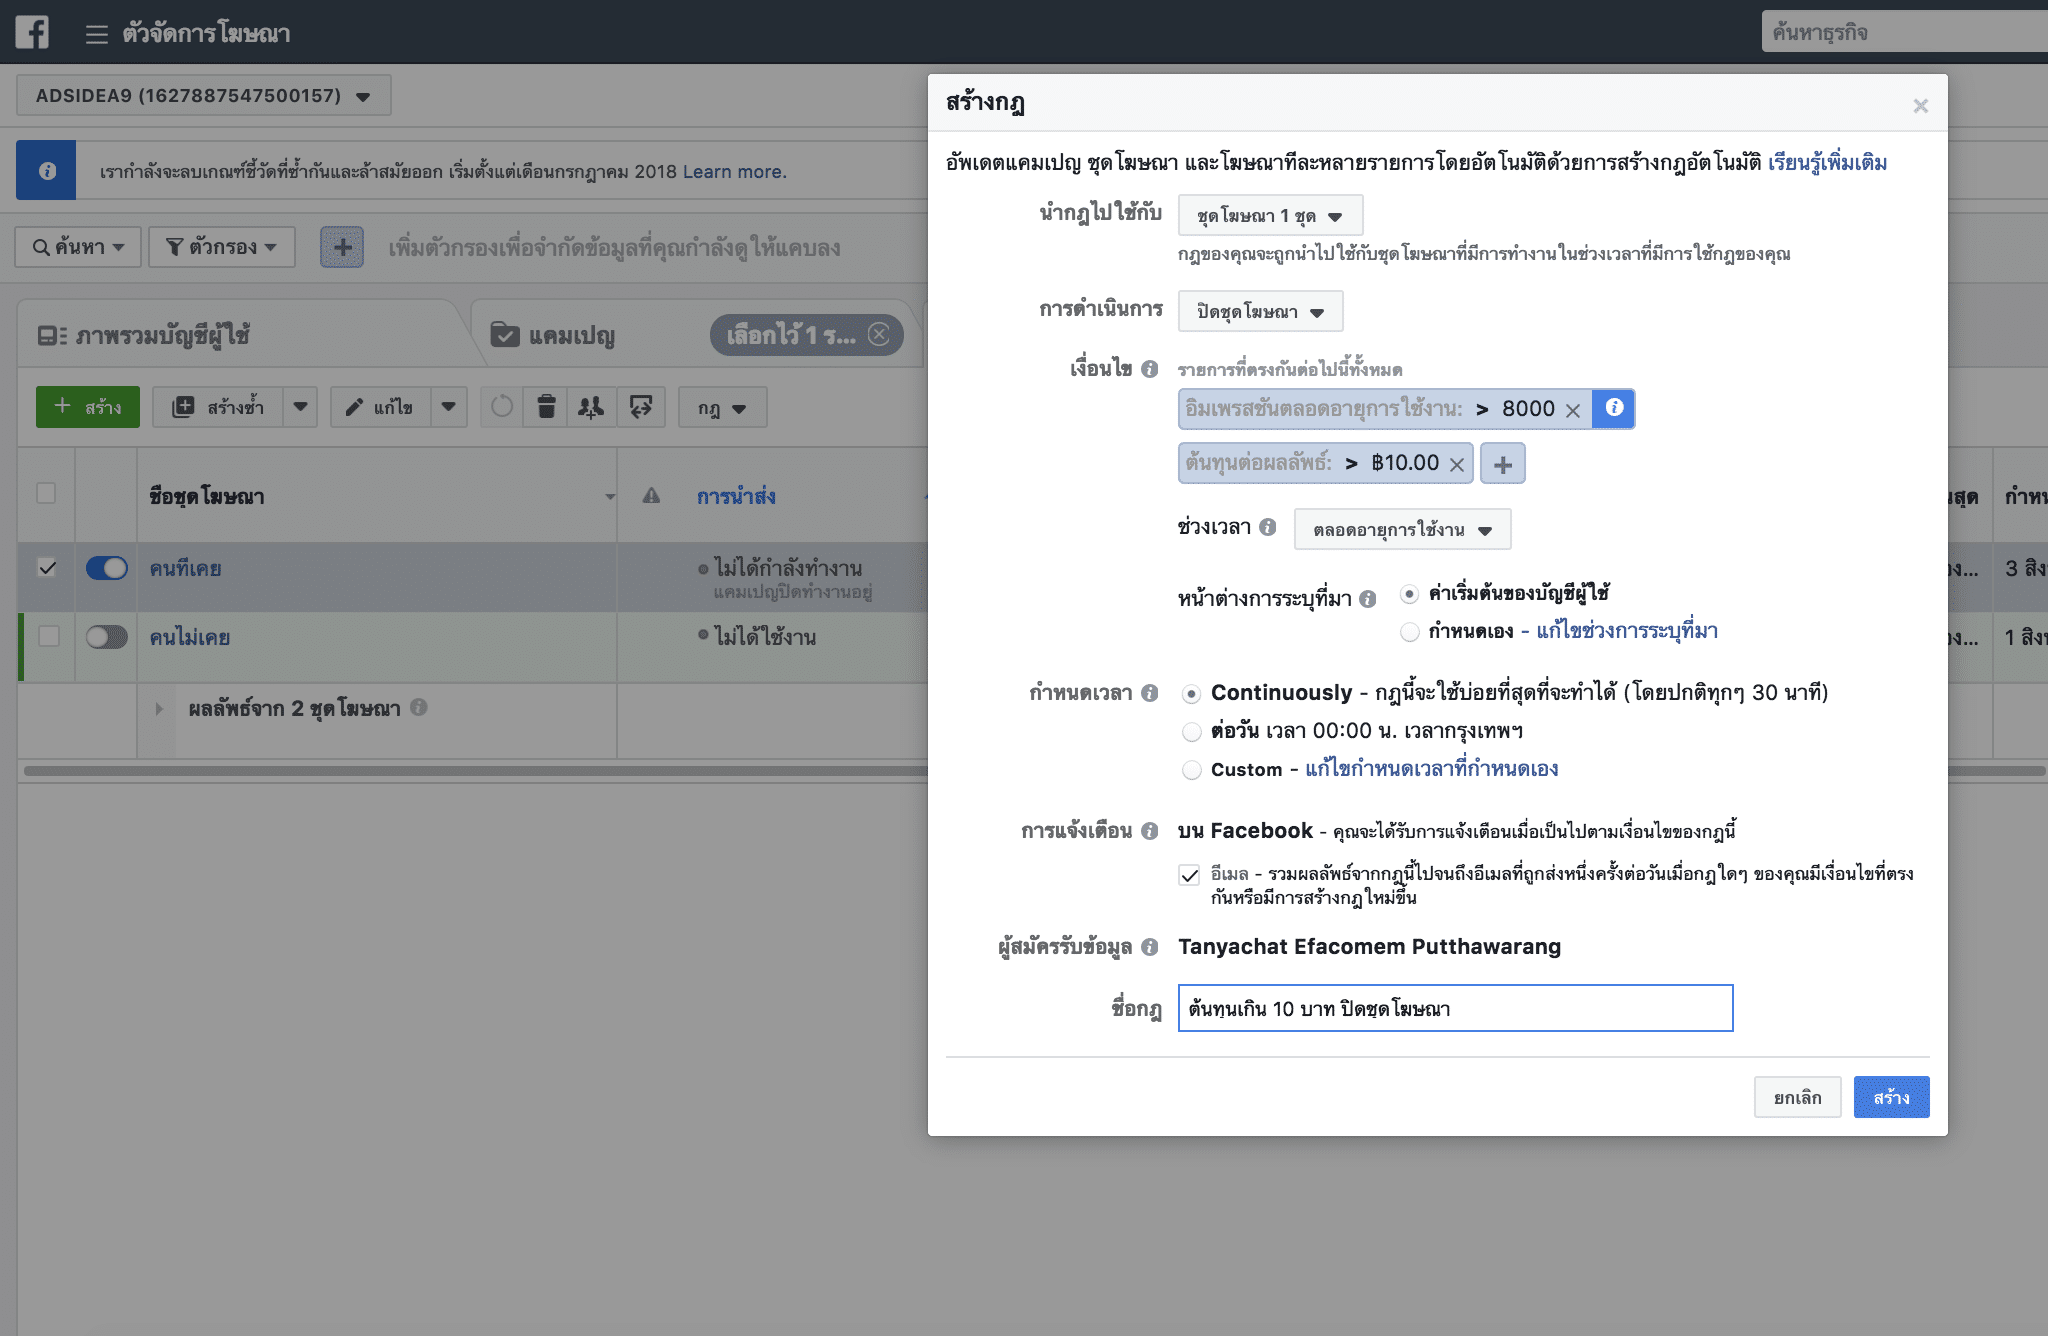Click the audience people icon in toolbar

591,407
